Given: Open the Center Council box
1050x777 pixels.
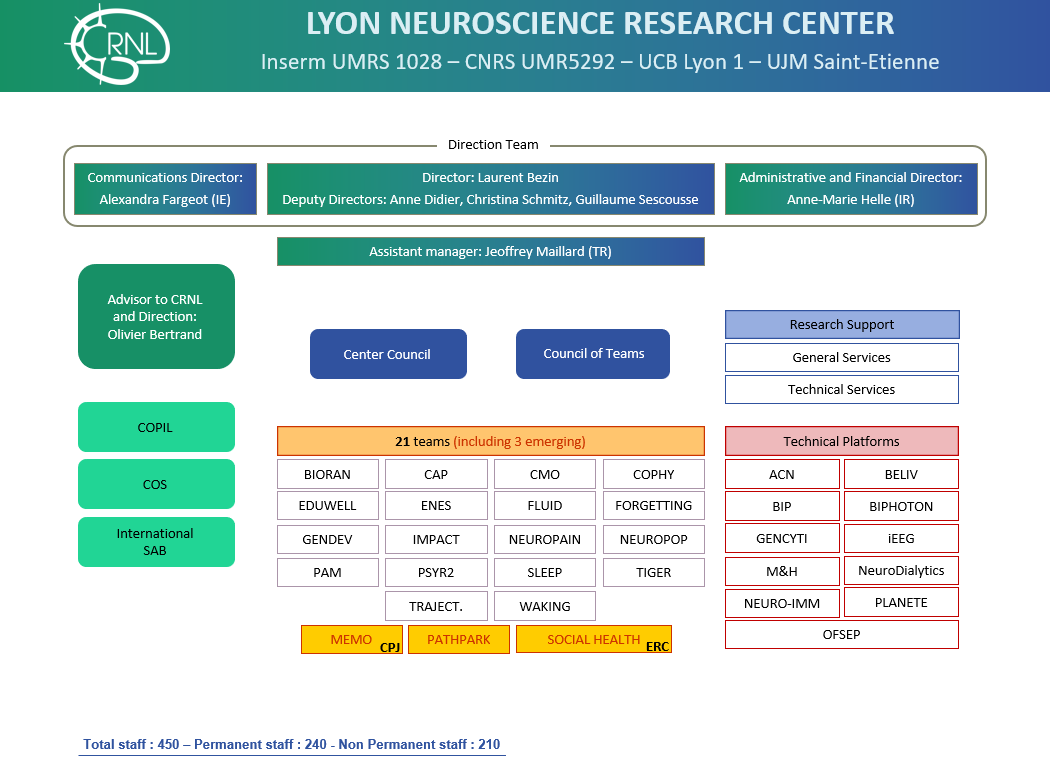Looking at the screenshot, I should coord(388,354).
